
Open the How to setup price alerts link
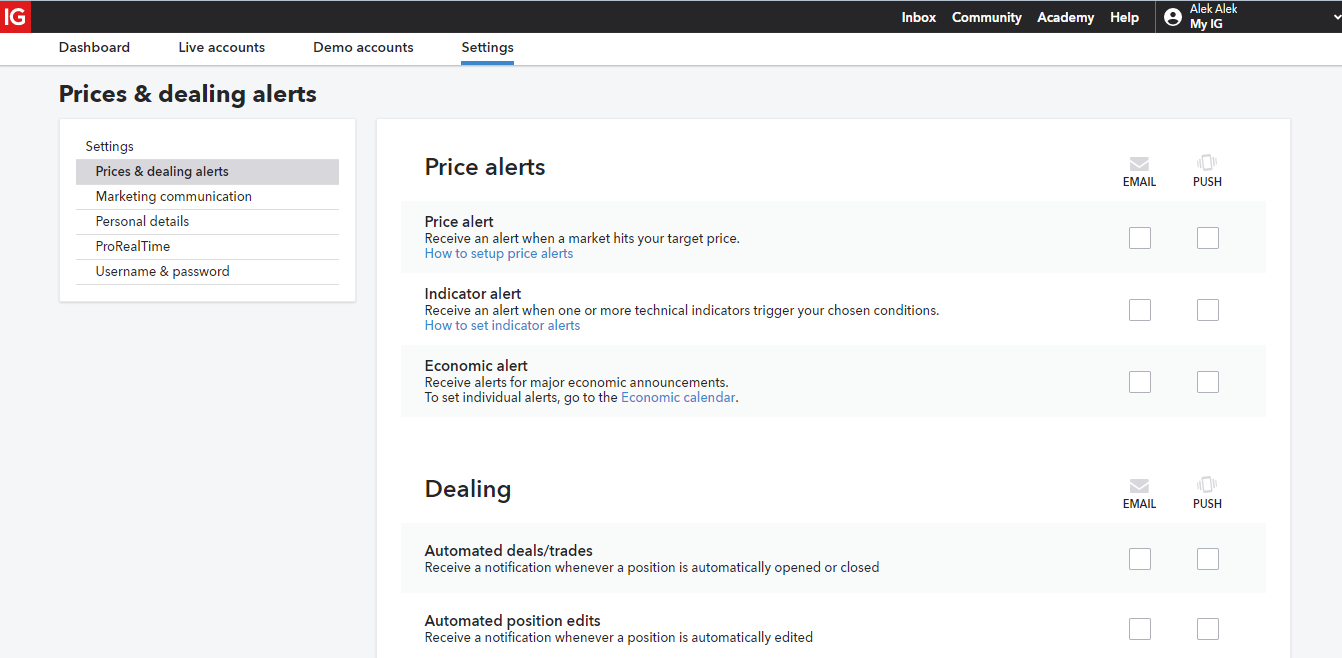click(x=499, y=254)
